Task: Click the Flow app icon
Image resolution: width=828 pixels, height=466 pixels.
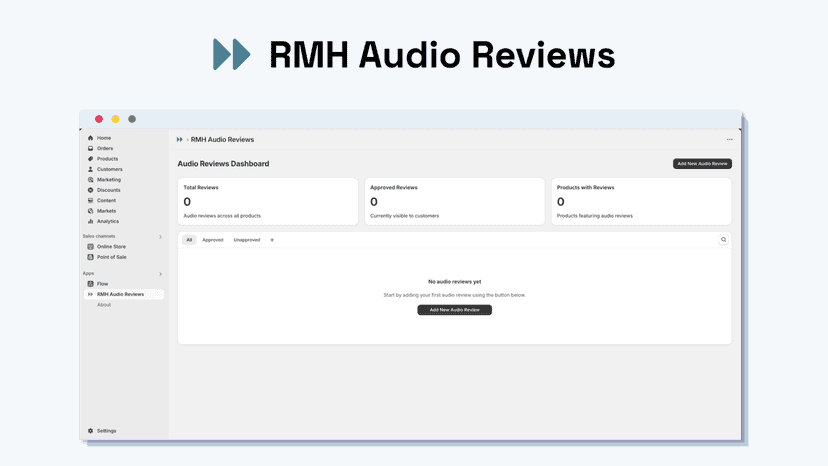Action: 90,284
